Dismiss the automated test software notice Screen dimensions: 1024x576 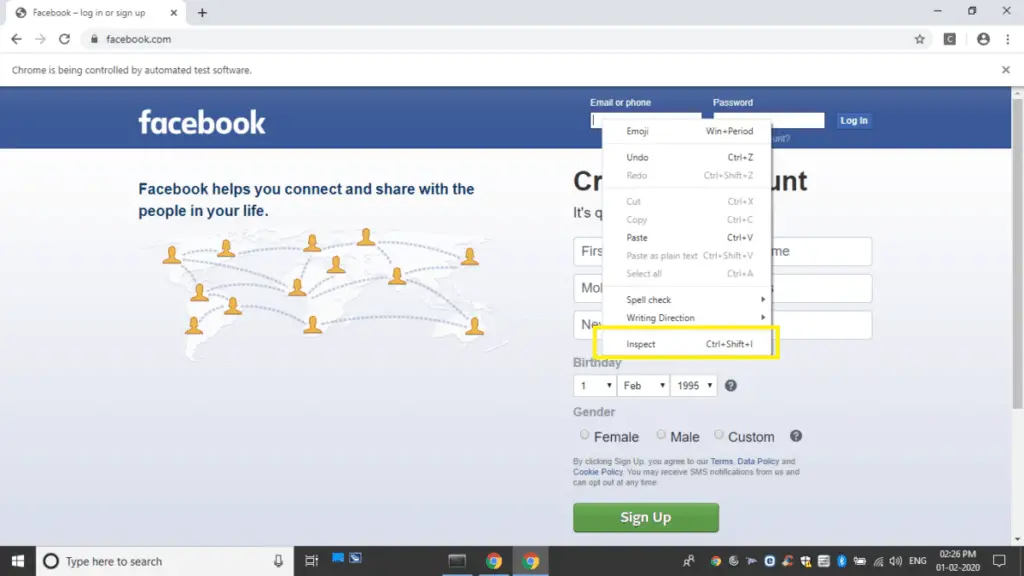[1006, 70]
